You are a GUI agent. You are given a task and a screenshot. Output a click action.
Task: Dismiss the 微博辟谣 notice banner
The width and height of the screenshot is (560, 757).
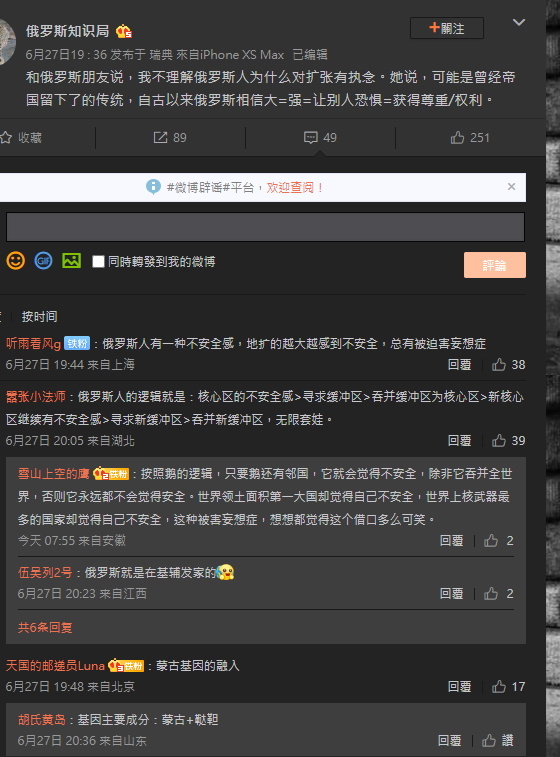(x=511, y=187)
